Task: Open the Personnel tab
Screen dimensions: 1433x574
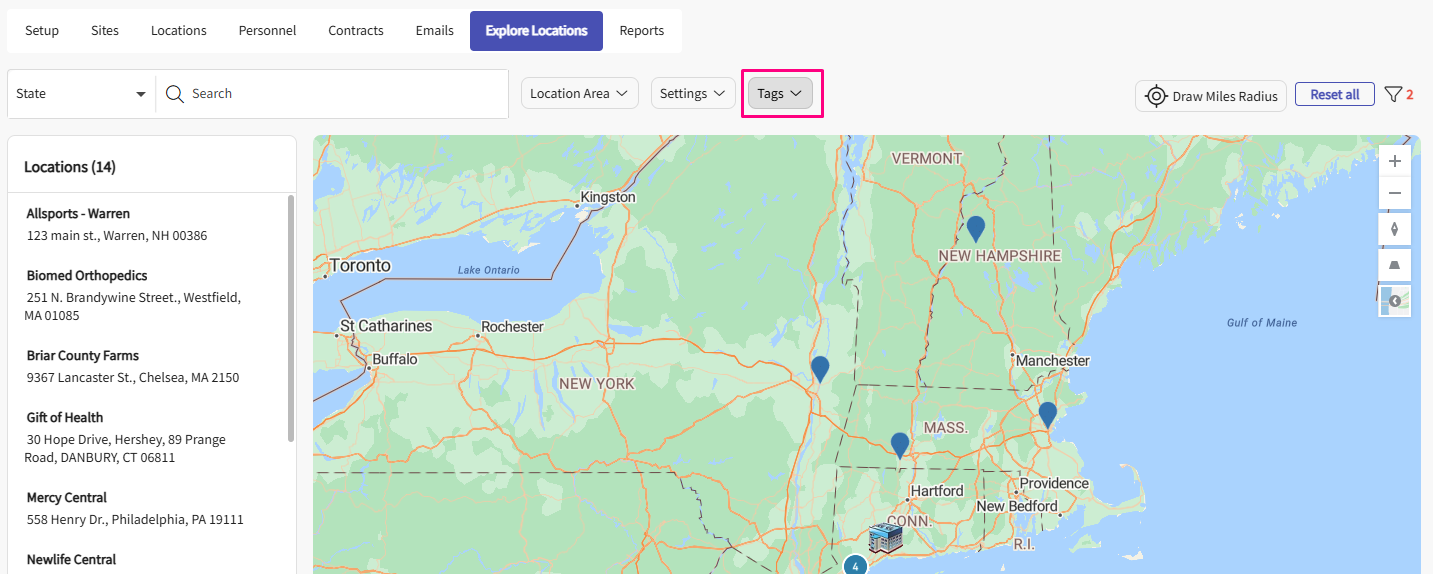Action: (267, 31)
